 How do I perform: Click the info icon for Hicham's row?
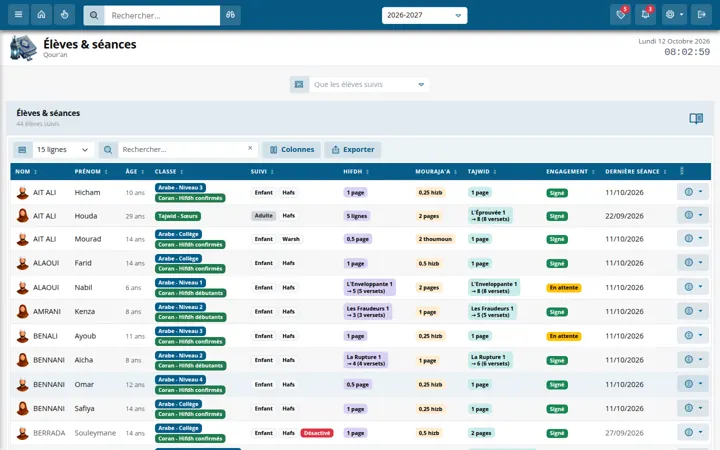point(688,192)
